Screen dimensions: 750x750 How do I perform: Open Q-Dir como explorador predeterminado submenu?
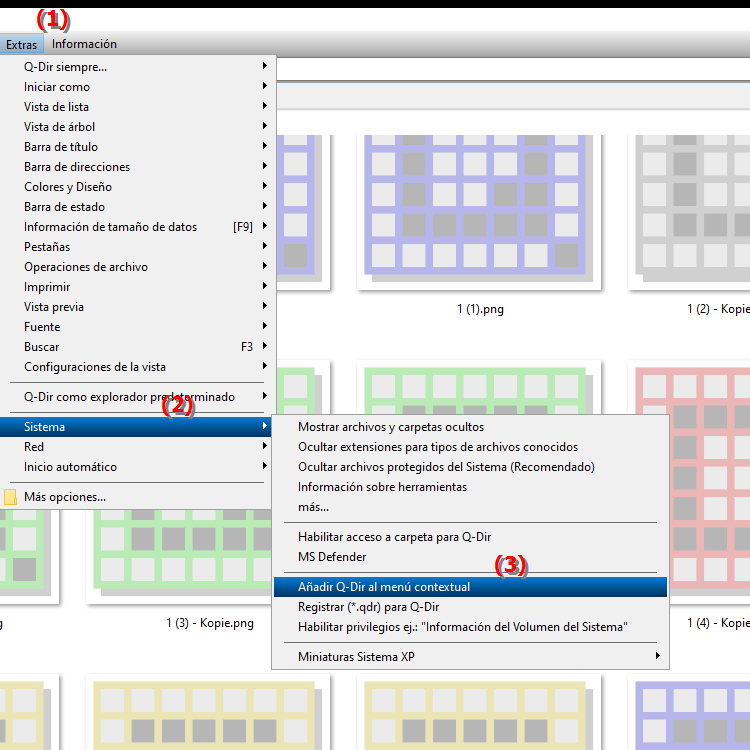coord(138,397)
